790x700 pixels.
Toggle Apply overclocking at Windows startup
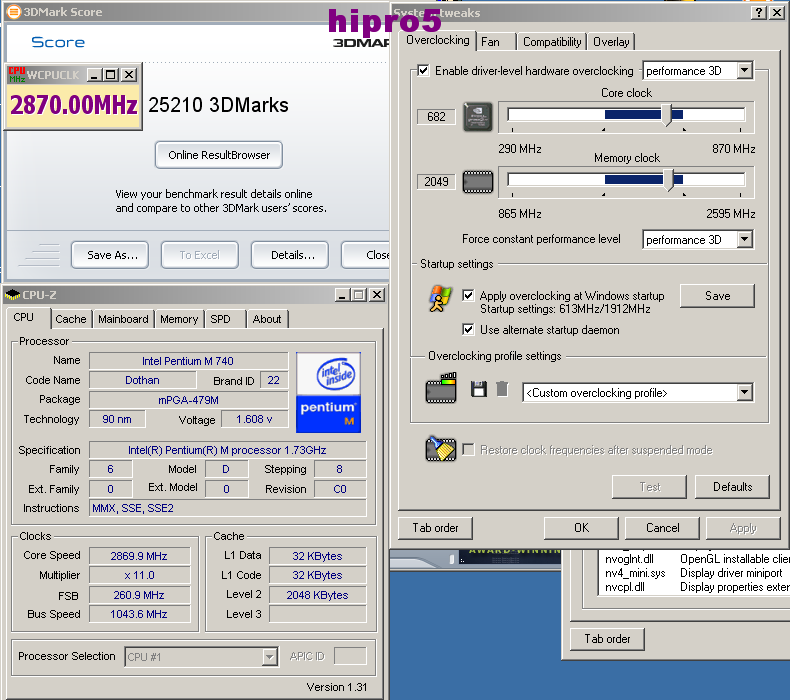coord(468,295)
